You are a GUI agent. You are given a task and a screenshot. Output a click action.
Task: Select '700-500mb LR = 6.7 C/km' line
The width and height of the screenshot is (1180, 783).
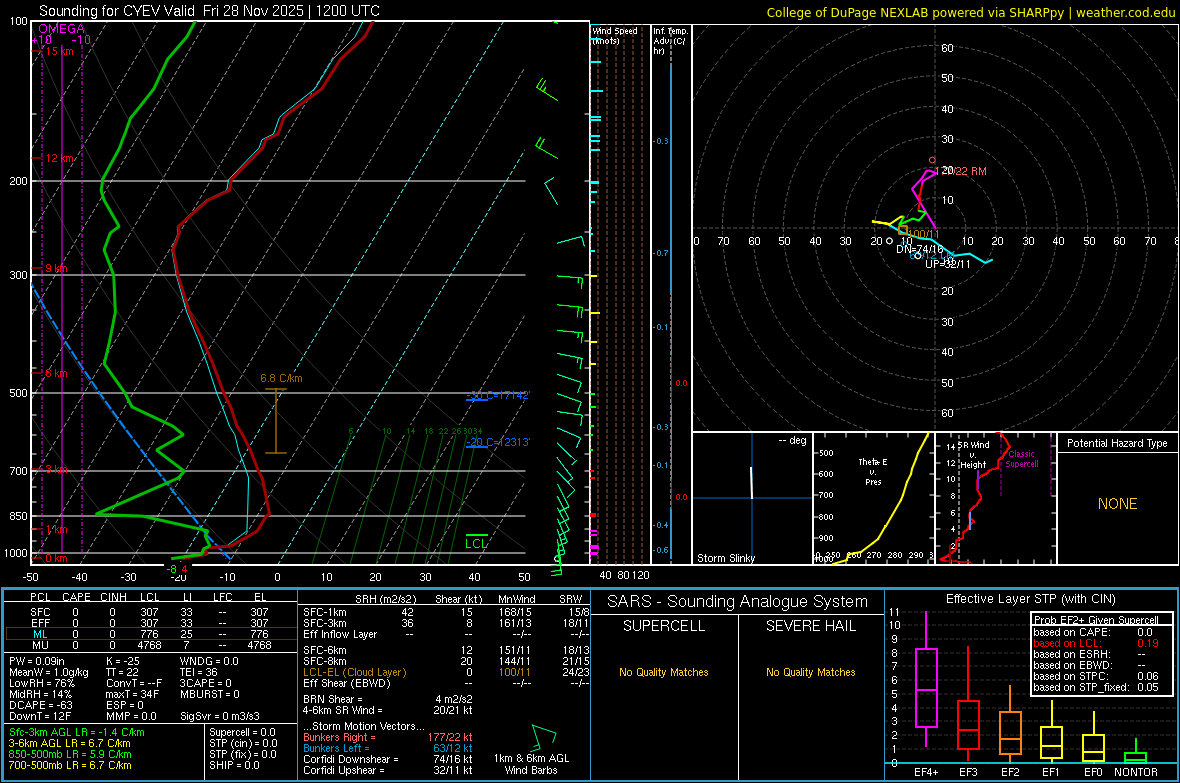[70, 765]
